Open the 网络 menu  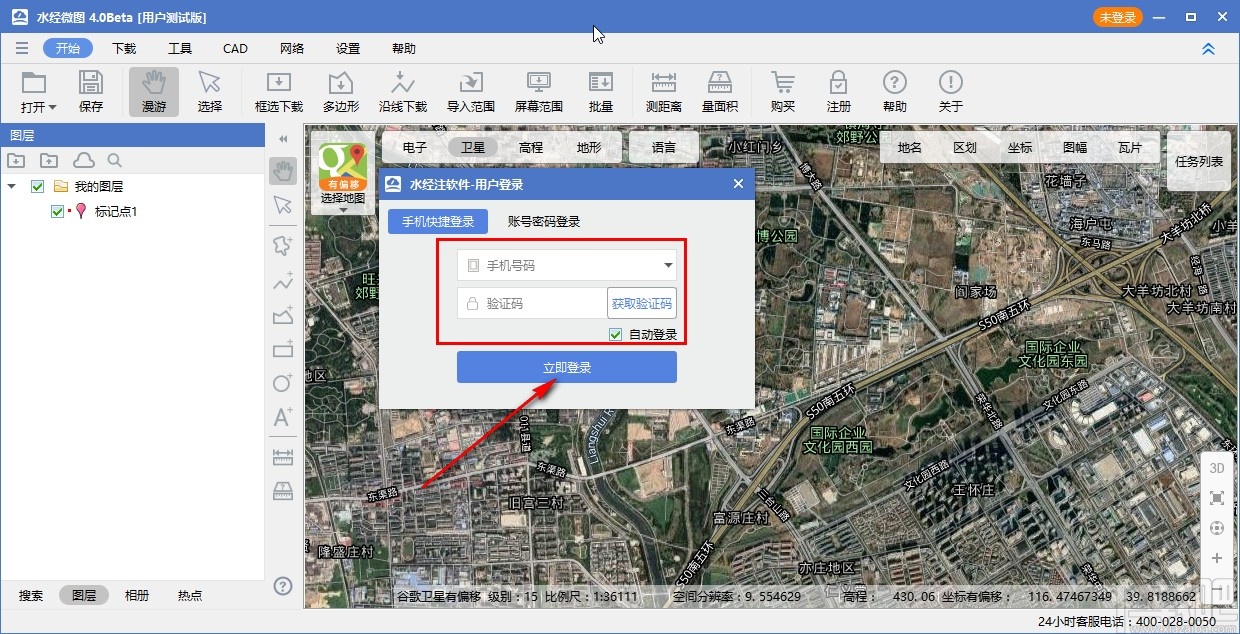[x=291, y=47]
